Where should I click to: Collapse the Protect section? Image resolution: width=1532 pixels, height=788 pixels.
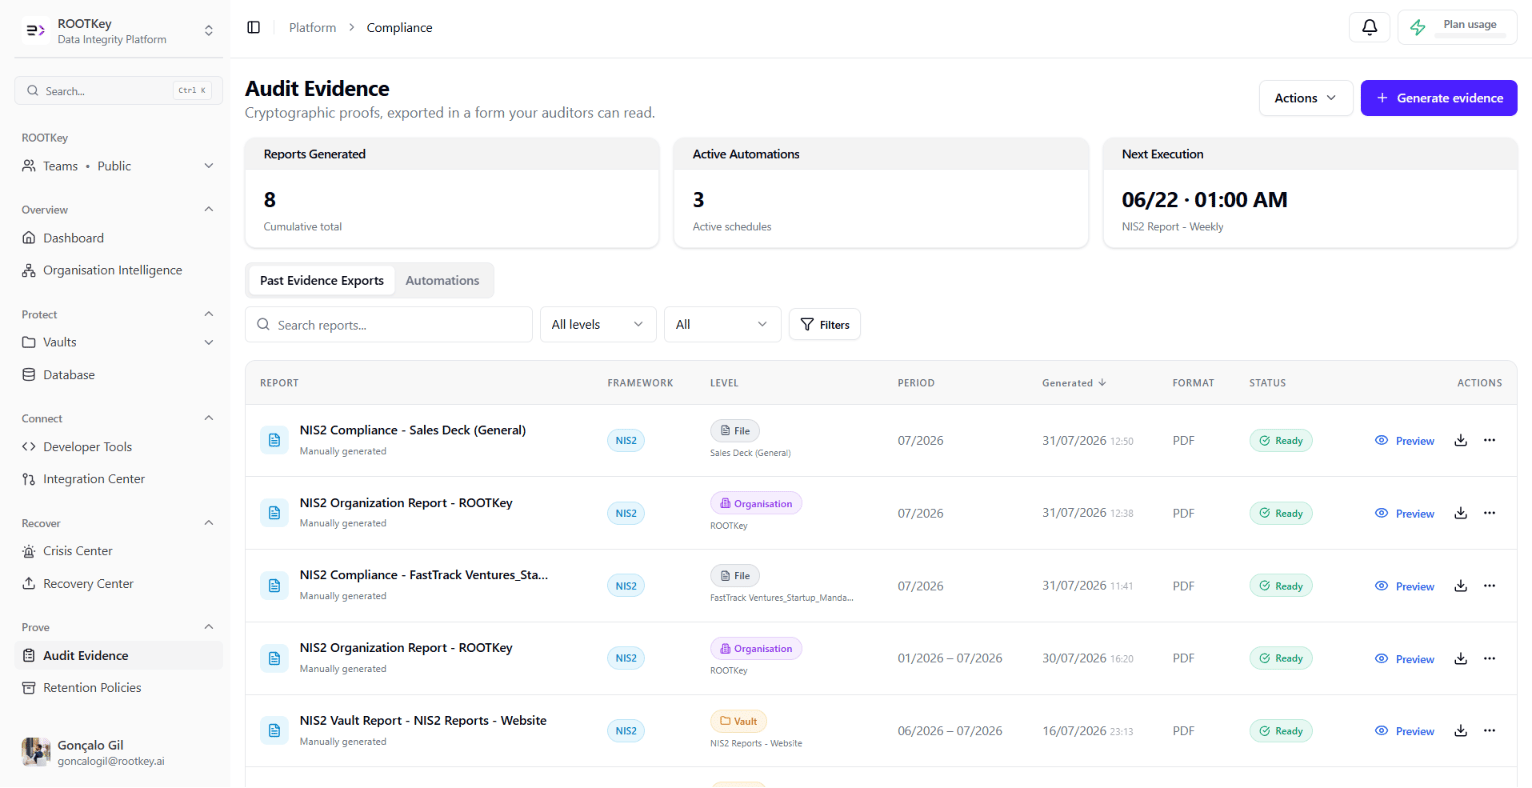(x=209, y=314)
